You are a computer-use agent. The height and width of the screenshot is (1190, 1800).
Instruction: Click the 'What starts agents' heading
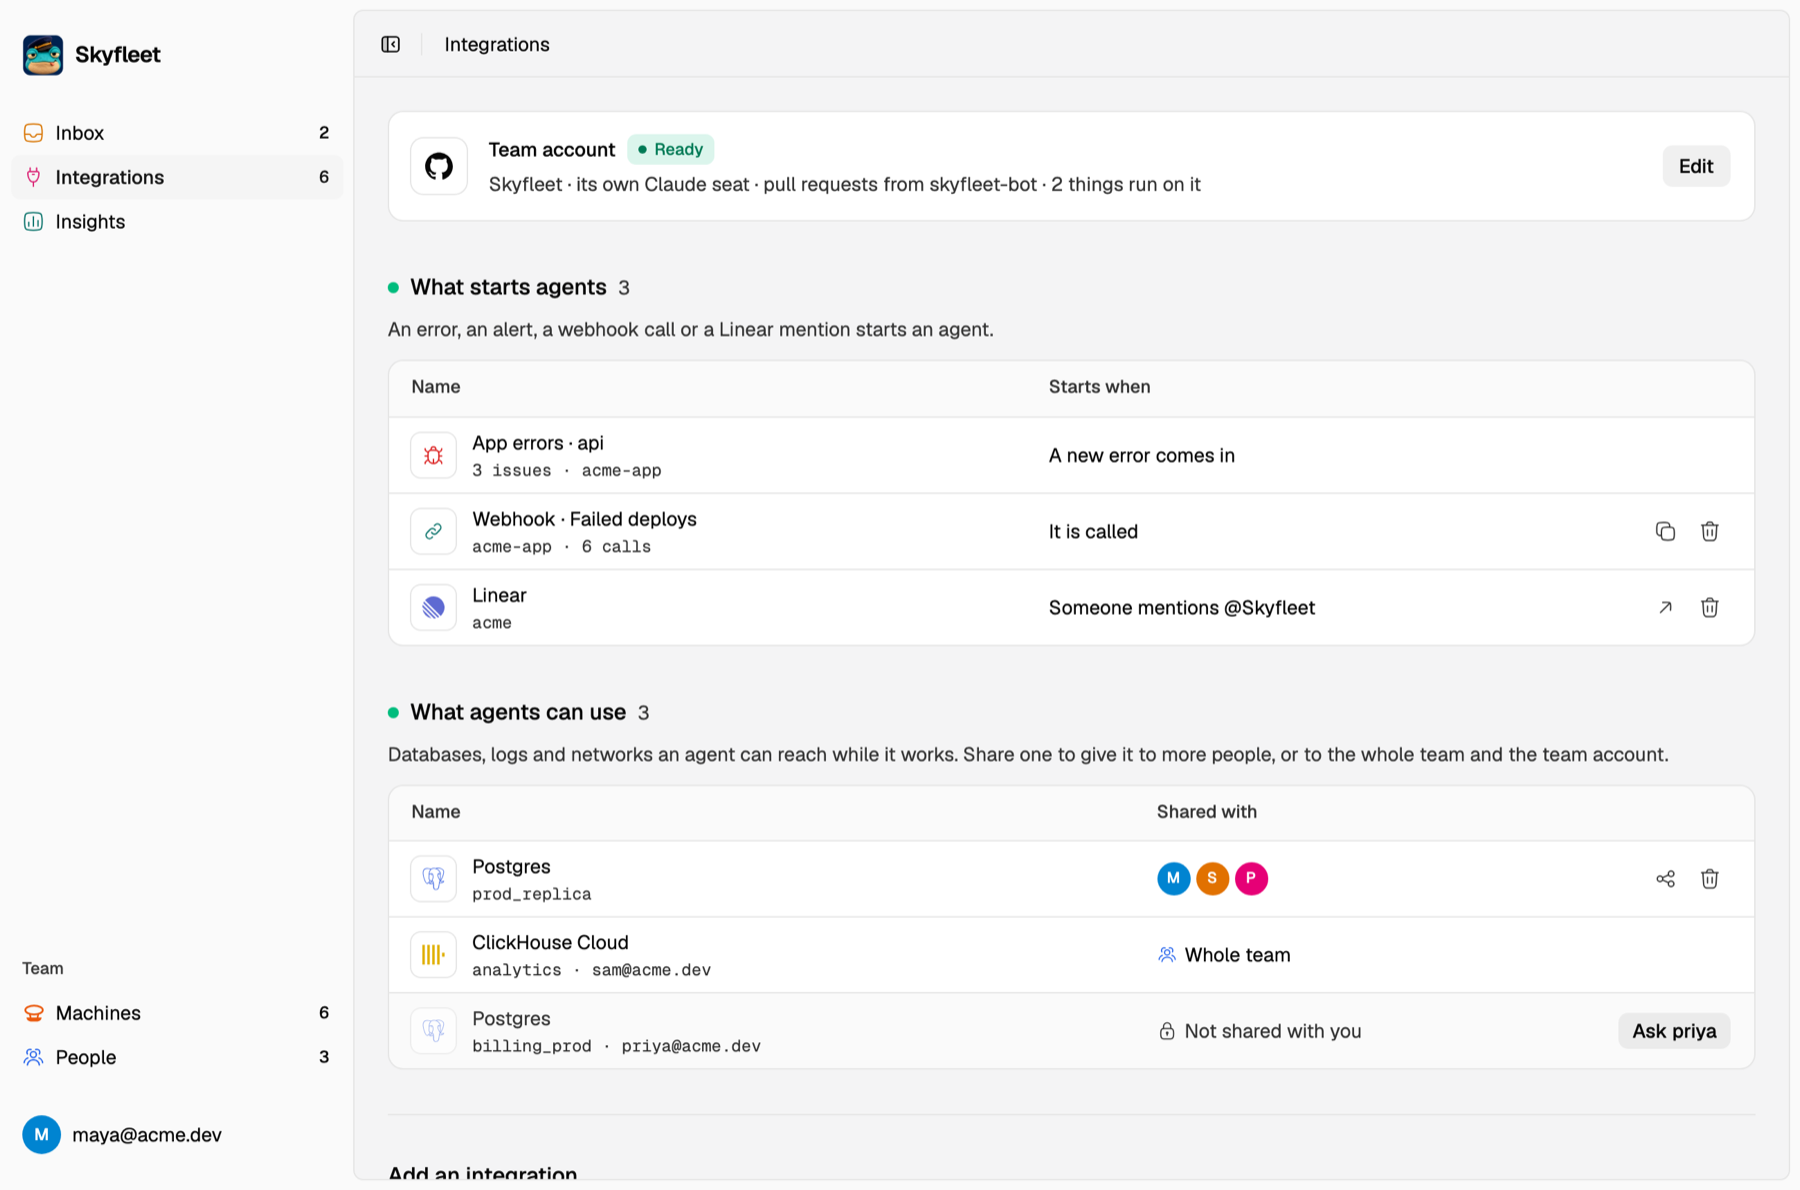(508, 287)
